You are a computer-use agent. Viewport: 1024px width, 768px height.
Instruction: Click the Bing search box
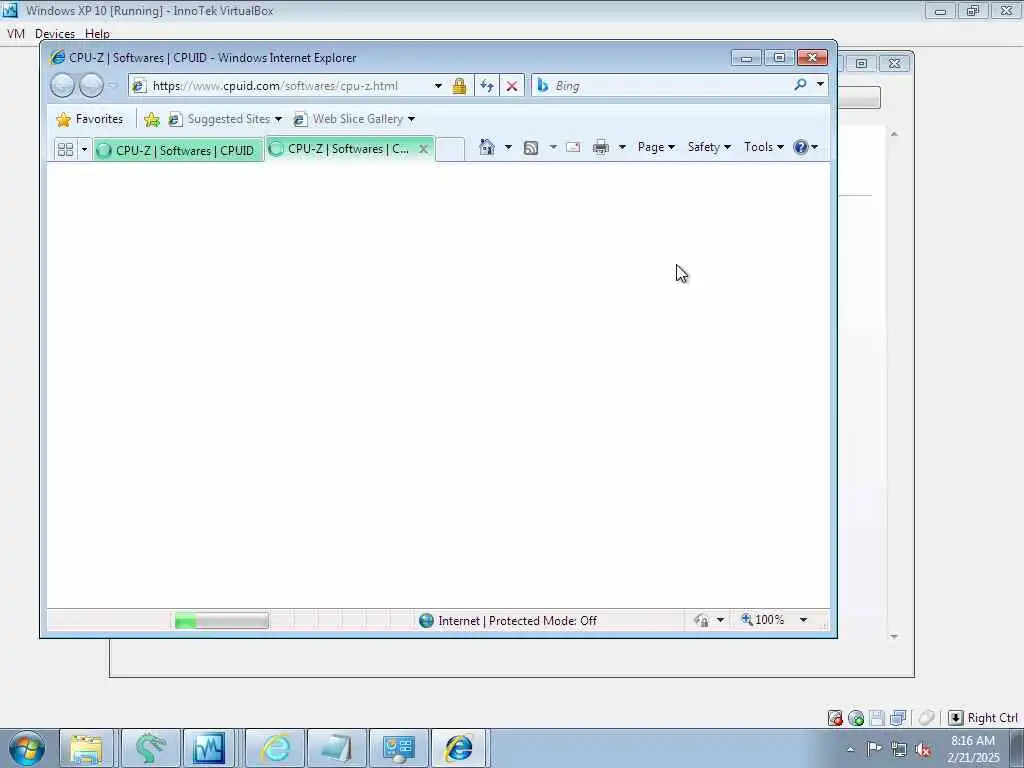click(661, 86)
